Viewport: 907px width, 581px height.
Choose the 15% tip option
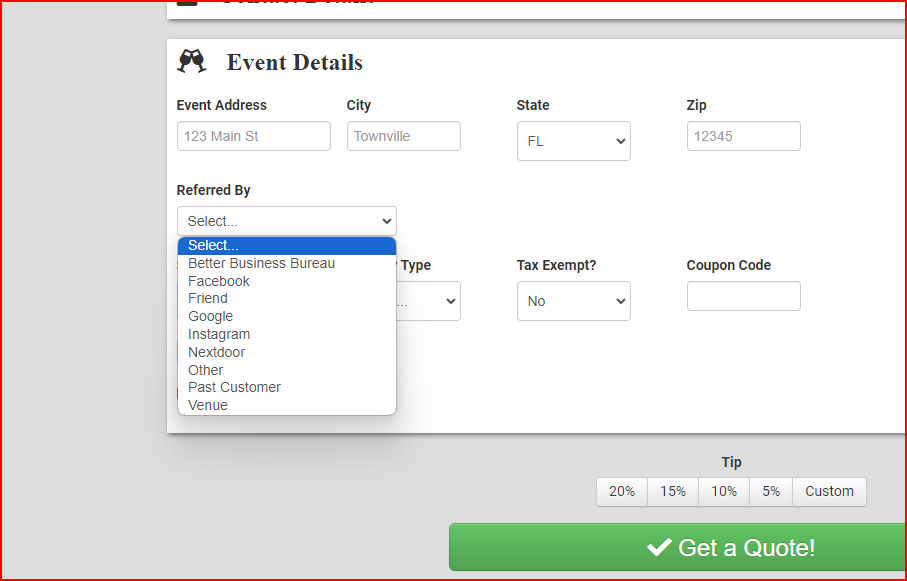(x=673, y=491)
